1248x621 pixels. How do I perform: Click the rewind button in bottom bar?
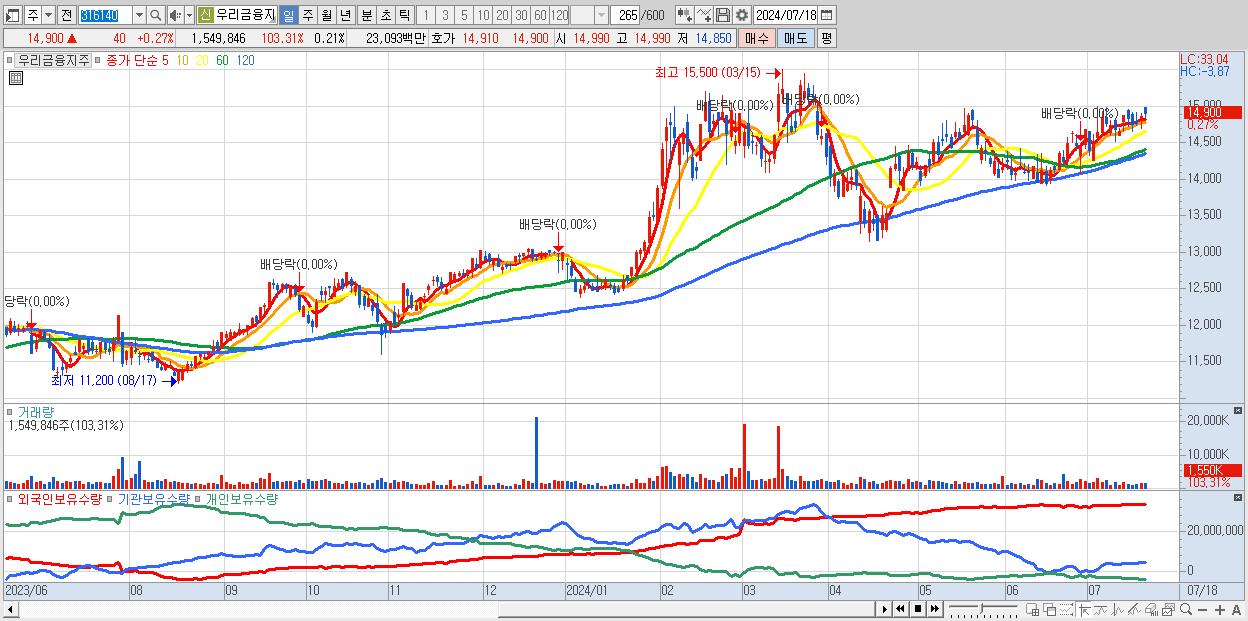900,609
